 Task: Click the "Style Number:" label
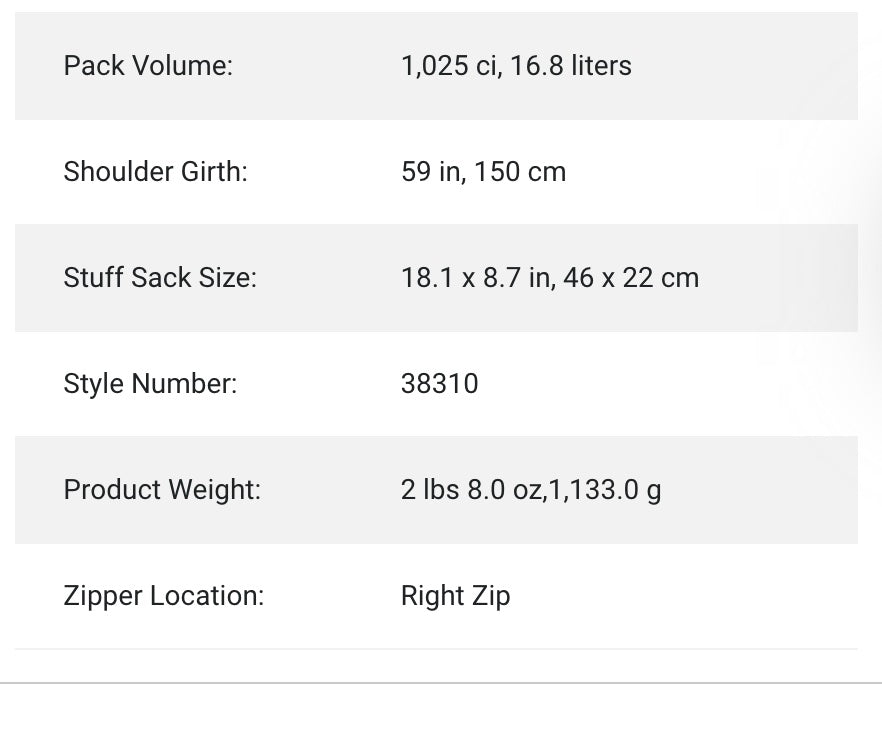pos(150,384)
